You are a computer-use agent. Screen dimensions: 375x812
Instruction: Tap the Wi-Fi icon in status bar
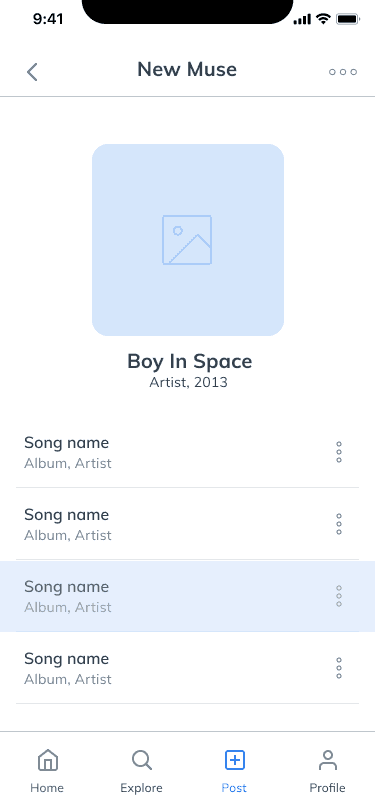pos(323,19)
